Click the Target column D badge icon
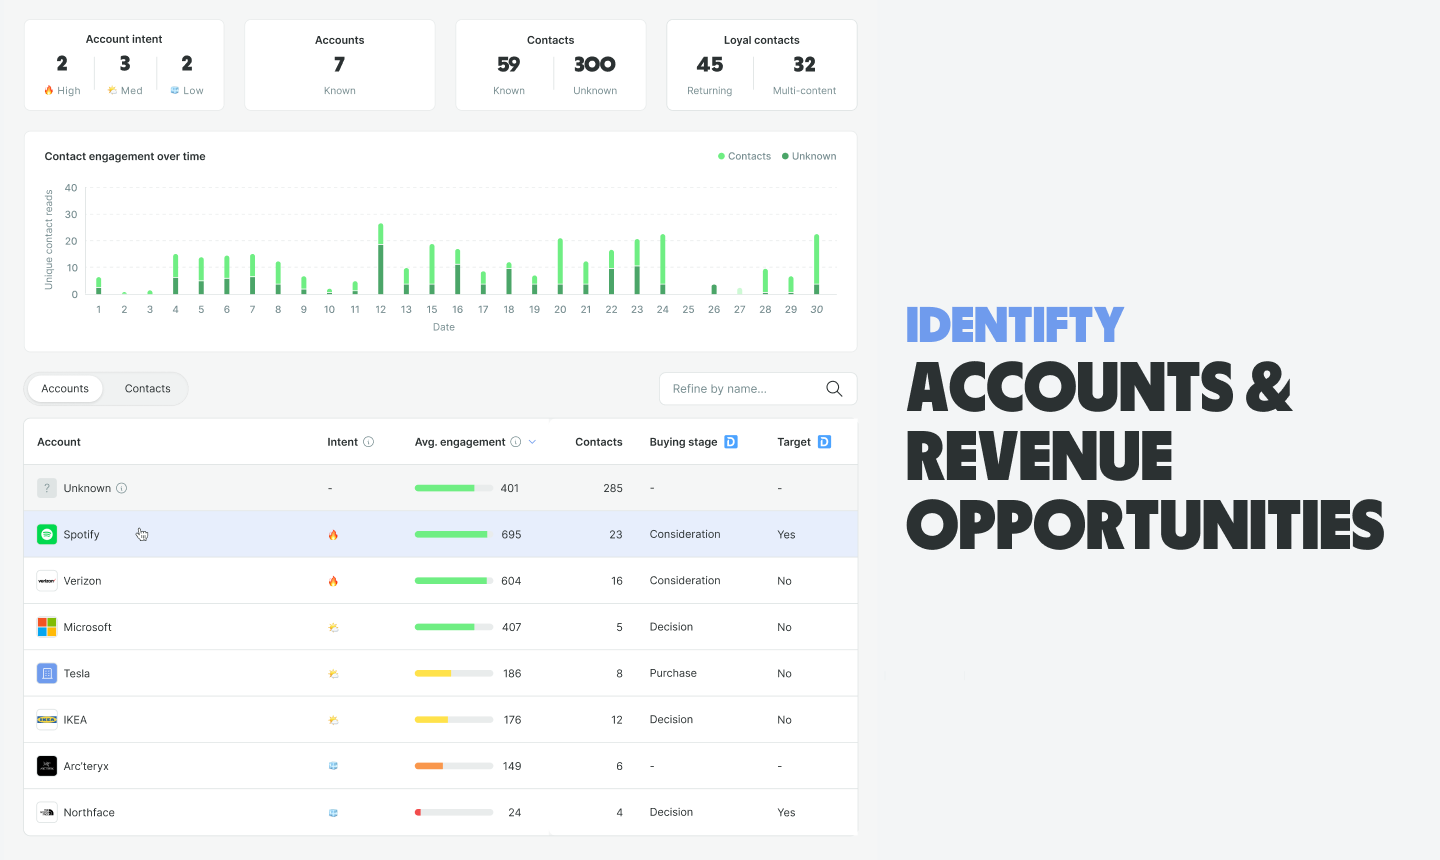Viewport: 1440px width, 860px height. pos(824,442)
